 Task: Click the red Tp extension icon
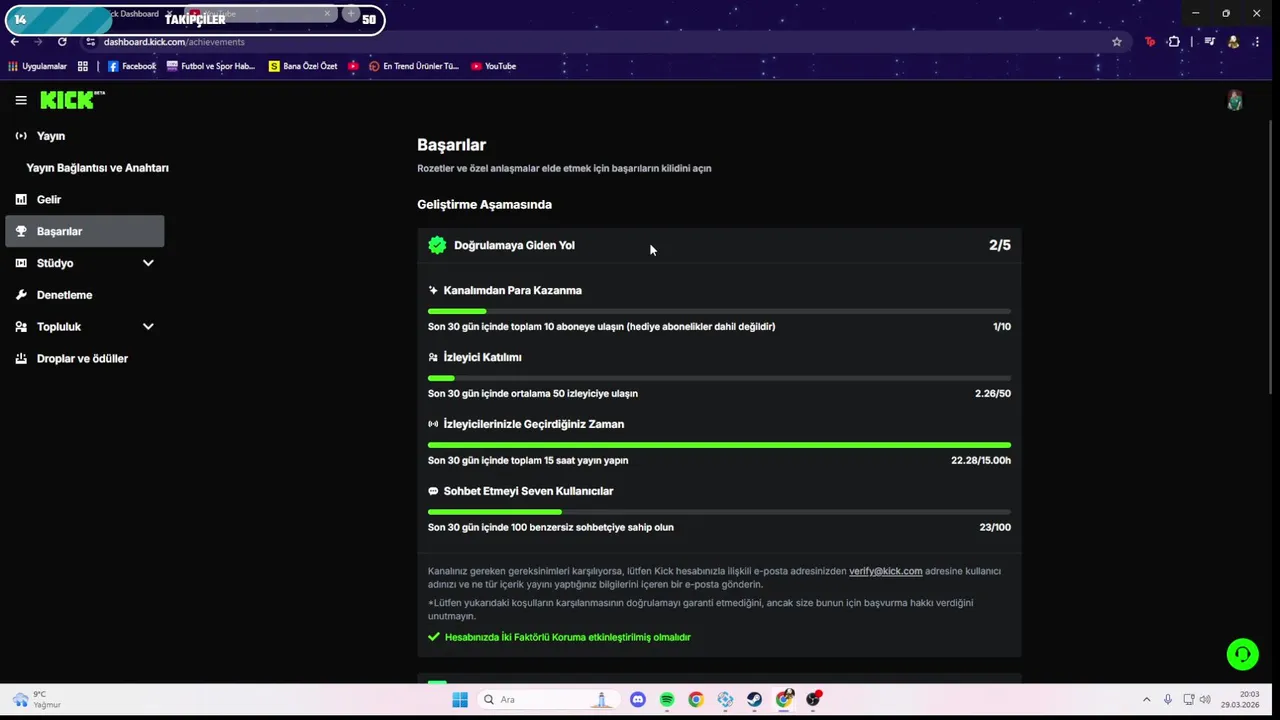click(1150, 42)
